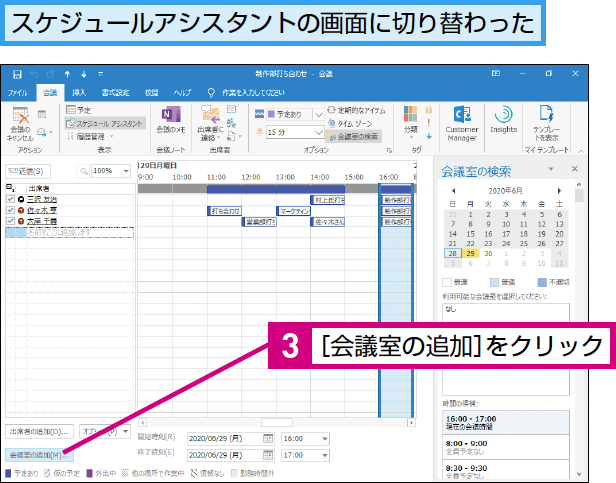Viewport: 616px width, 483px height.
Task: Uncheck attendee 三沢 友治
Action: 10,199
